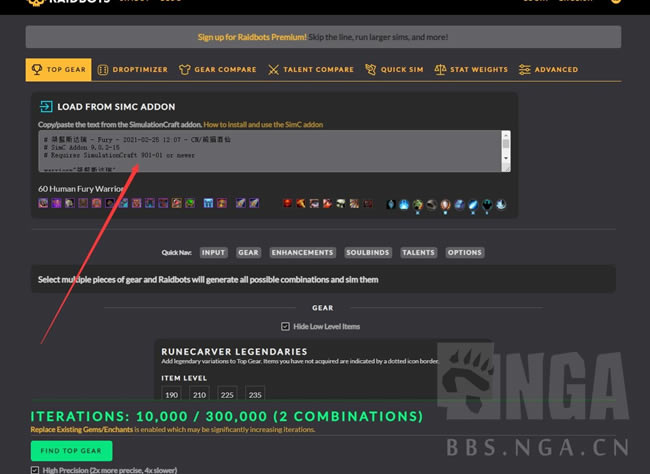
Task: Select item level 235 for legendaries
Action: click(254, 394)
